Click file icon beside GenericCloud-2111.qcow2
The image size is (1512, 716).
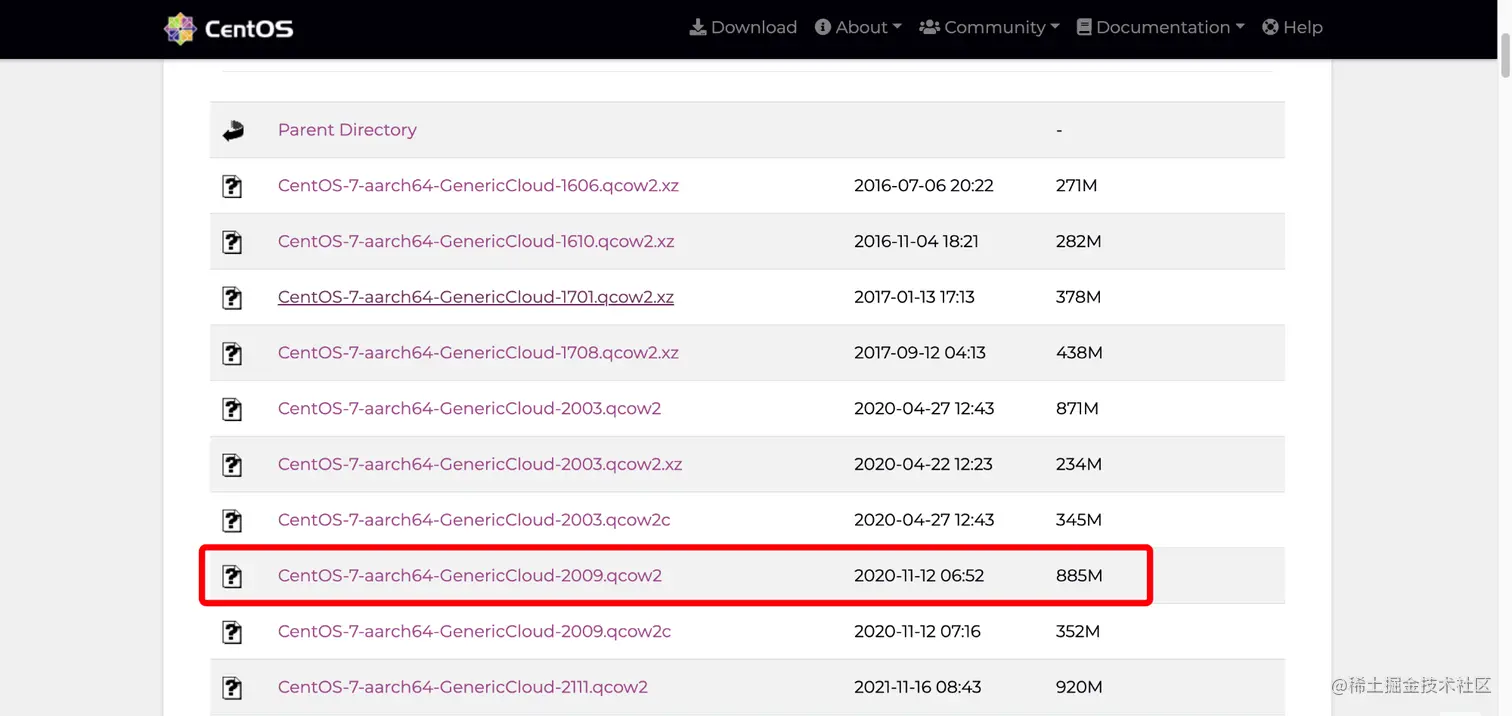[232, 688]
